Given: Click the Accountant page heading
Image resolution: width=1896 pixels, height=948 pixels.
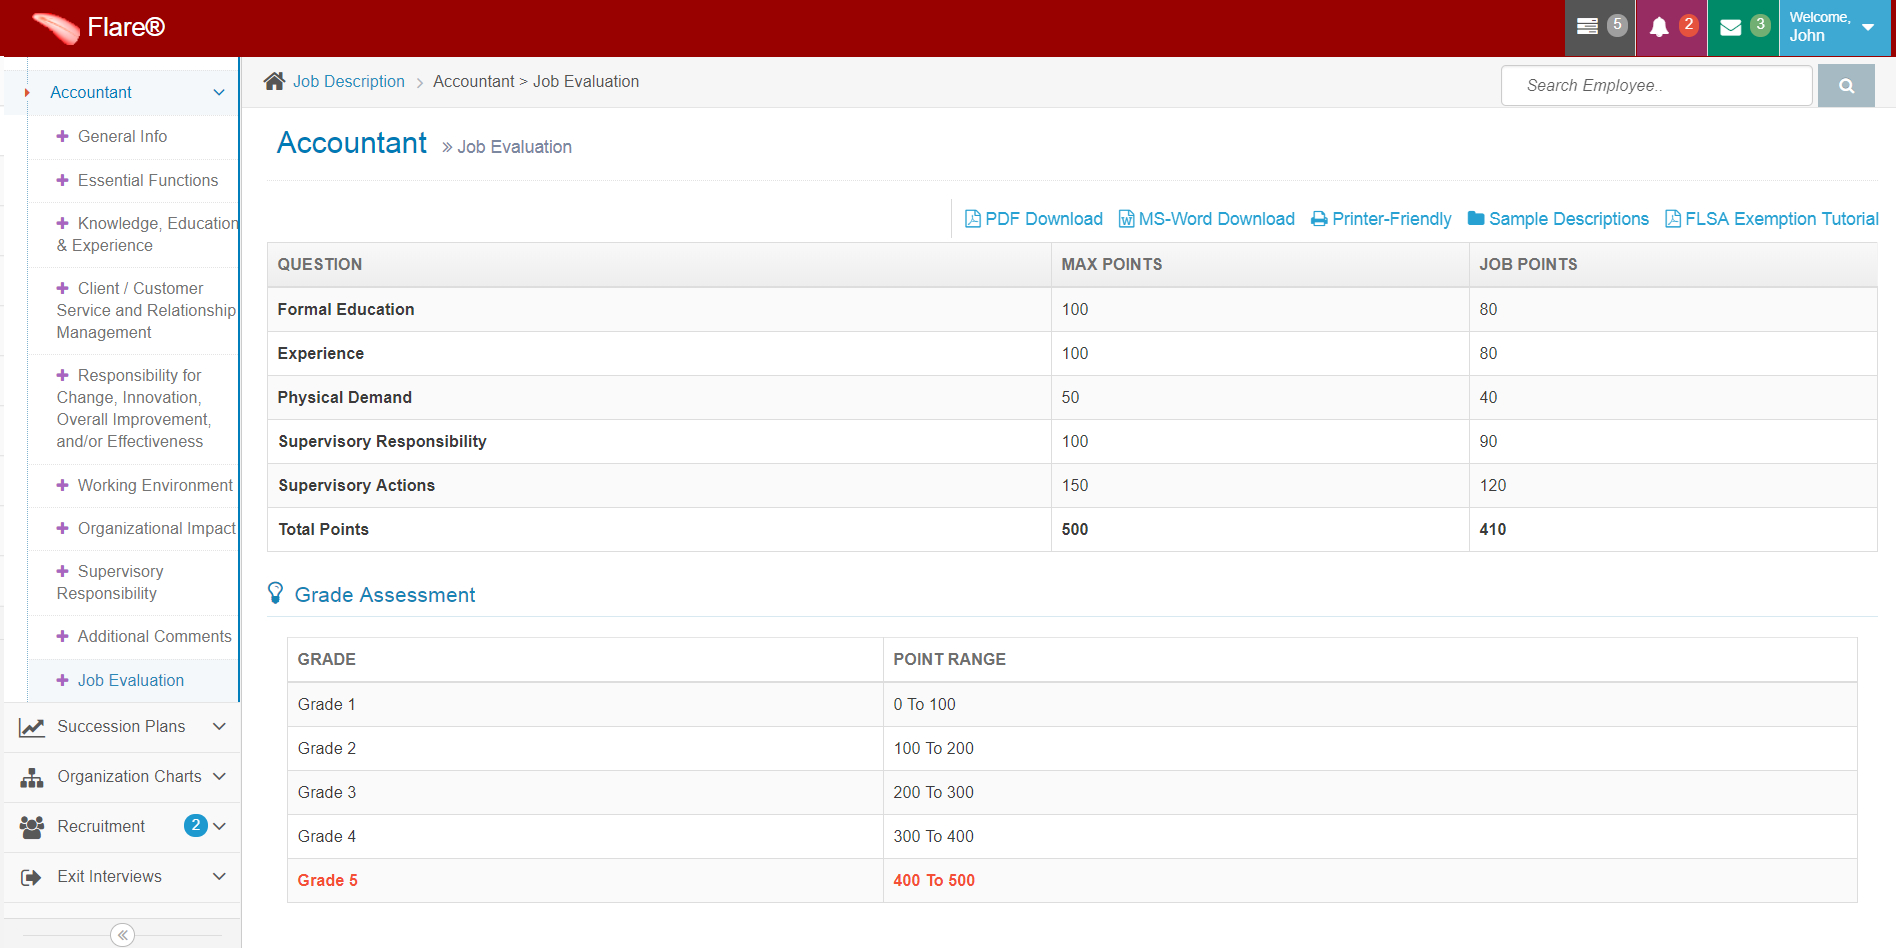Looking at the screenshot, I should coord(352,143).
